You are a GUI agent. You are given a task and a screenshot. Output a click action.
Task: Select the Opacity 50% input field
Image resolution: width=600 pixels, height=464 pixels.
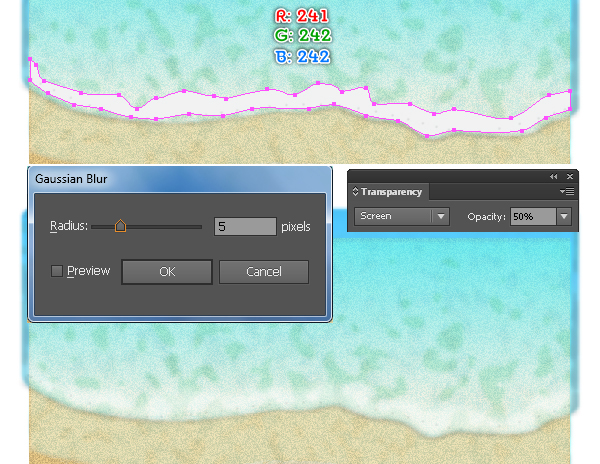[x=533, y=217]
